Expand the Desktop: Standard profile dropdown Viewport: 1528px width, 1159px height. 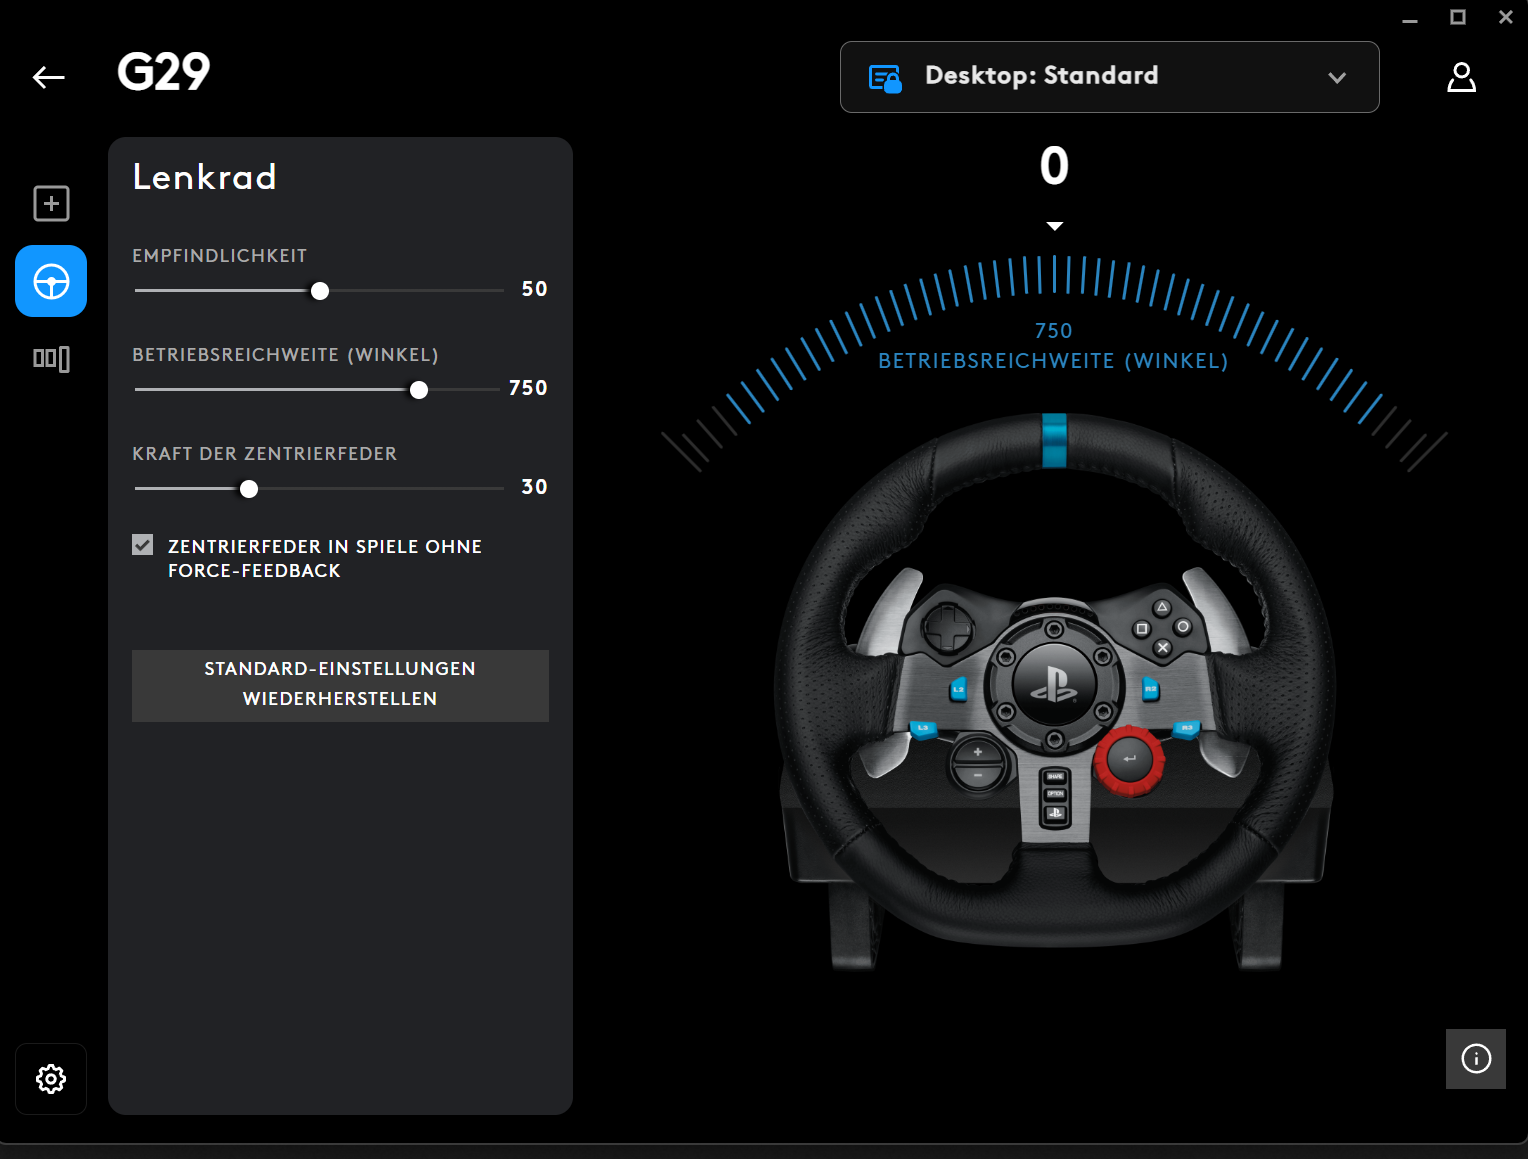coord(1110,77)
